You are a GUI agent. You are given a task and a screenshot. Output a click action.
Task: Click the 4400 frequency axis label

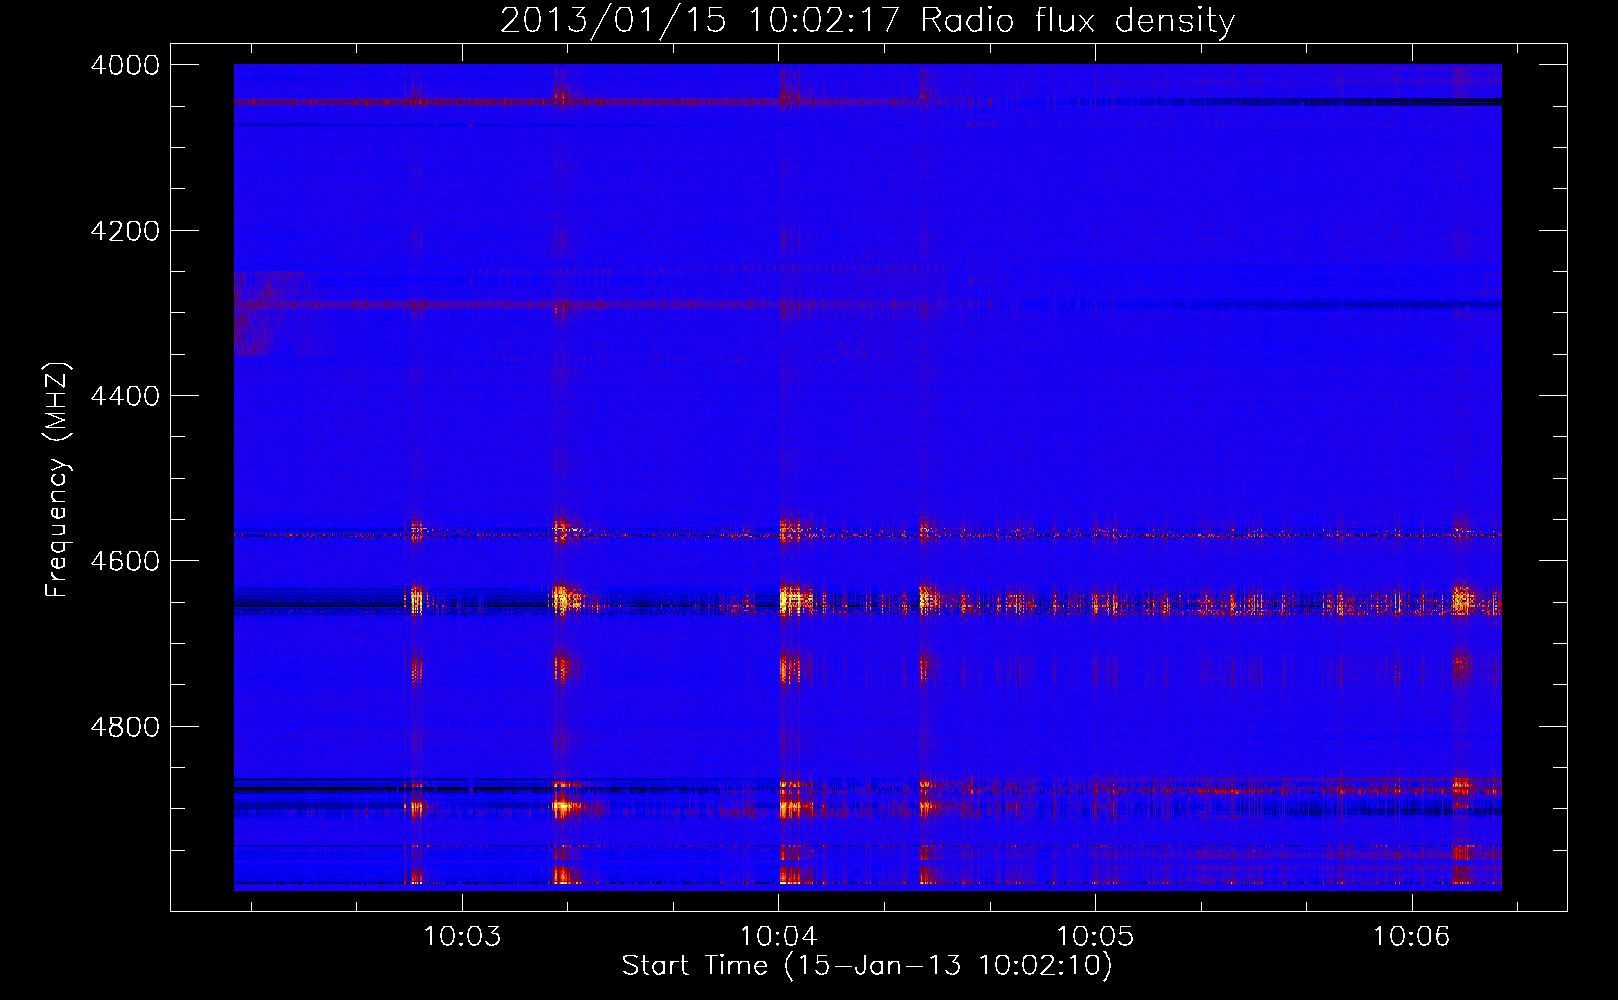click(x=125, y=396)
